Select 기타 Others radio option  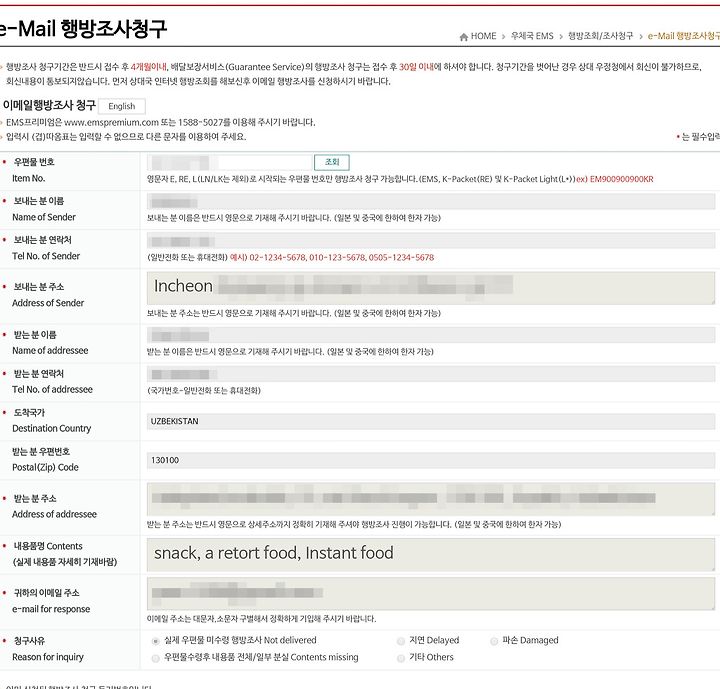[x=401, y=658]
